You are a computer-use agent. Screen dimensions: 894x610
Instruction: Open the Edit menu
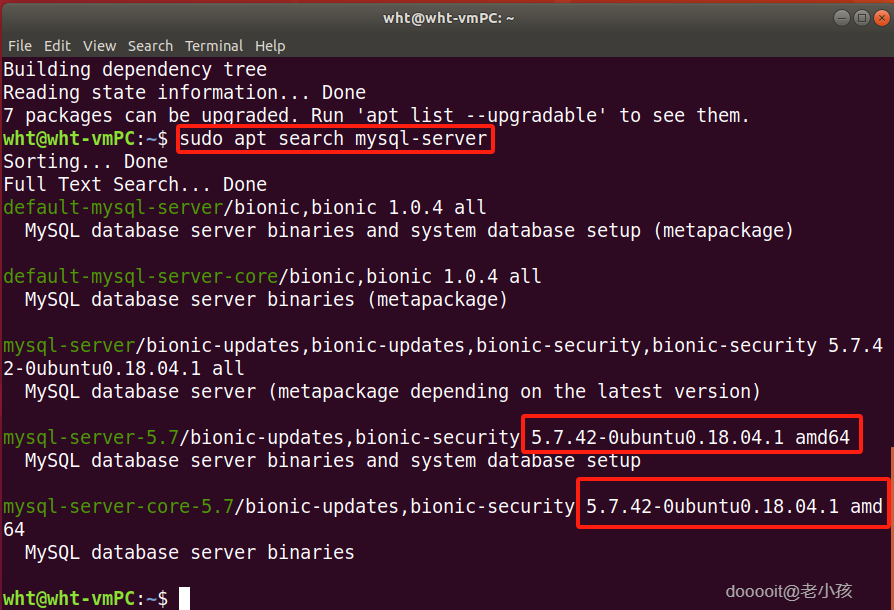[x=57, y=46]
